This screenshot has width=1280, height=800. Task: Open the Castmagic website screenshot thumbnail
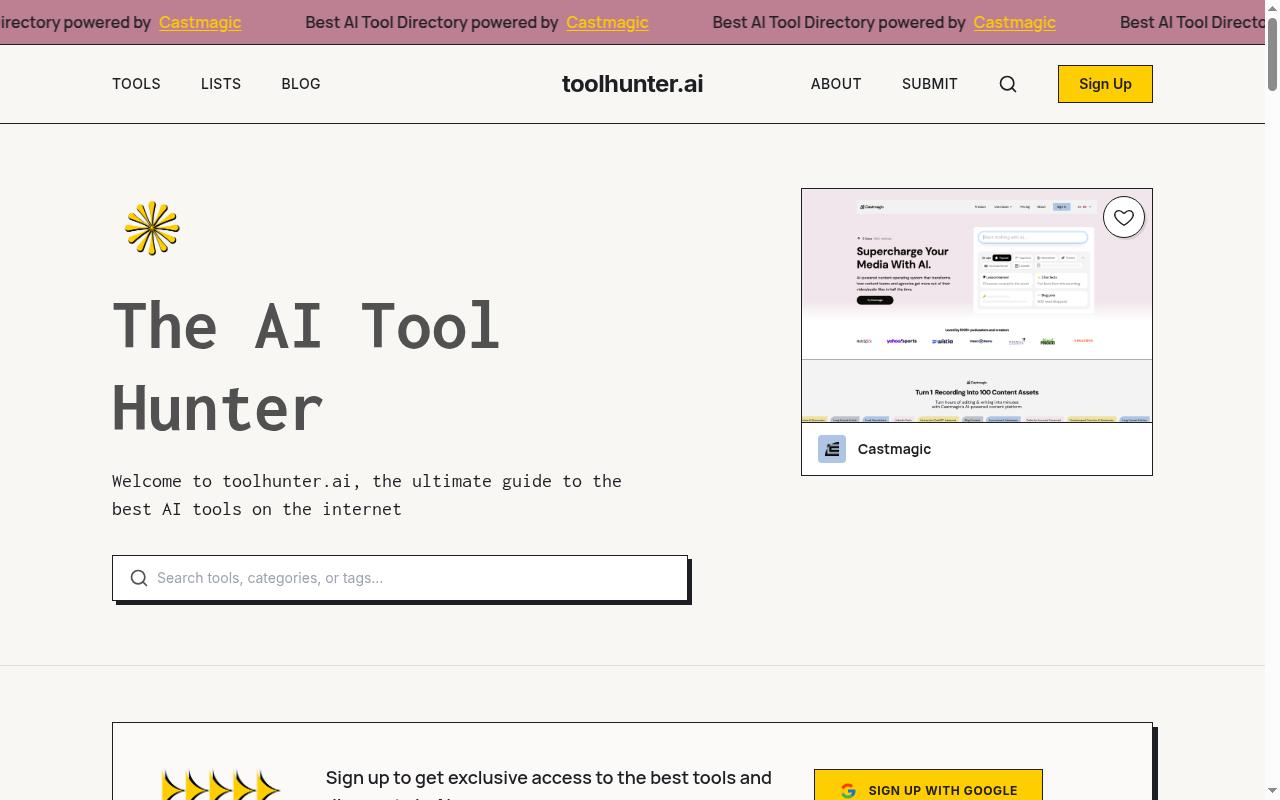[x=977, y=305]
